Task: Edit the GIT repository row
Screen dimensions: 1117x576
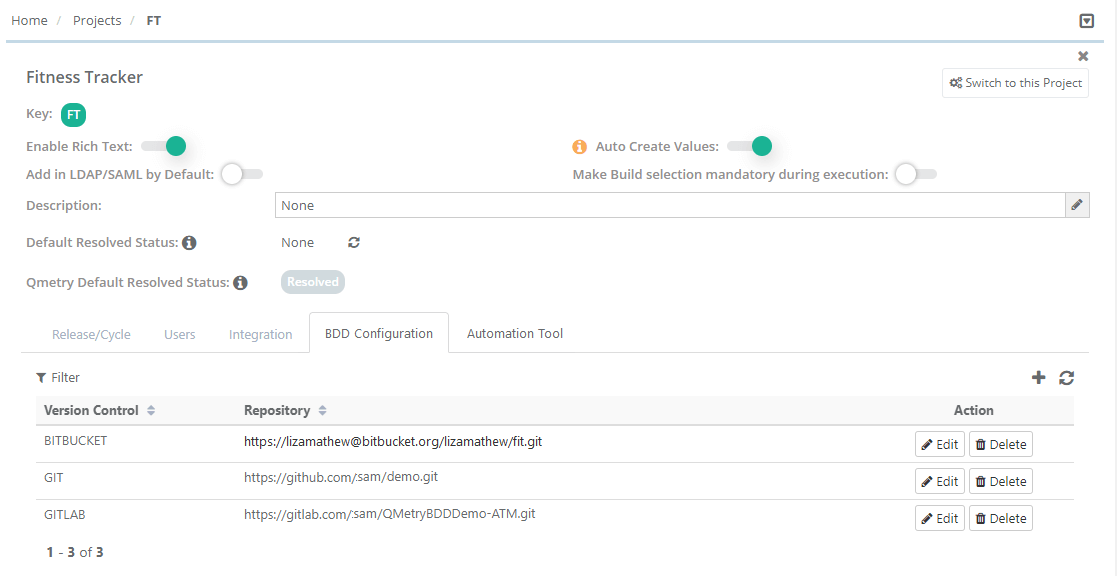Action: [940, 481]
